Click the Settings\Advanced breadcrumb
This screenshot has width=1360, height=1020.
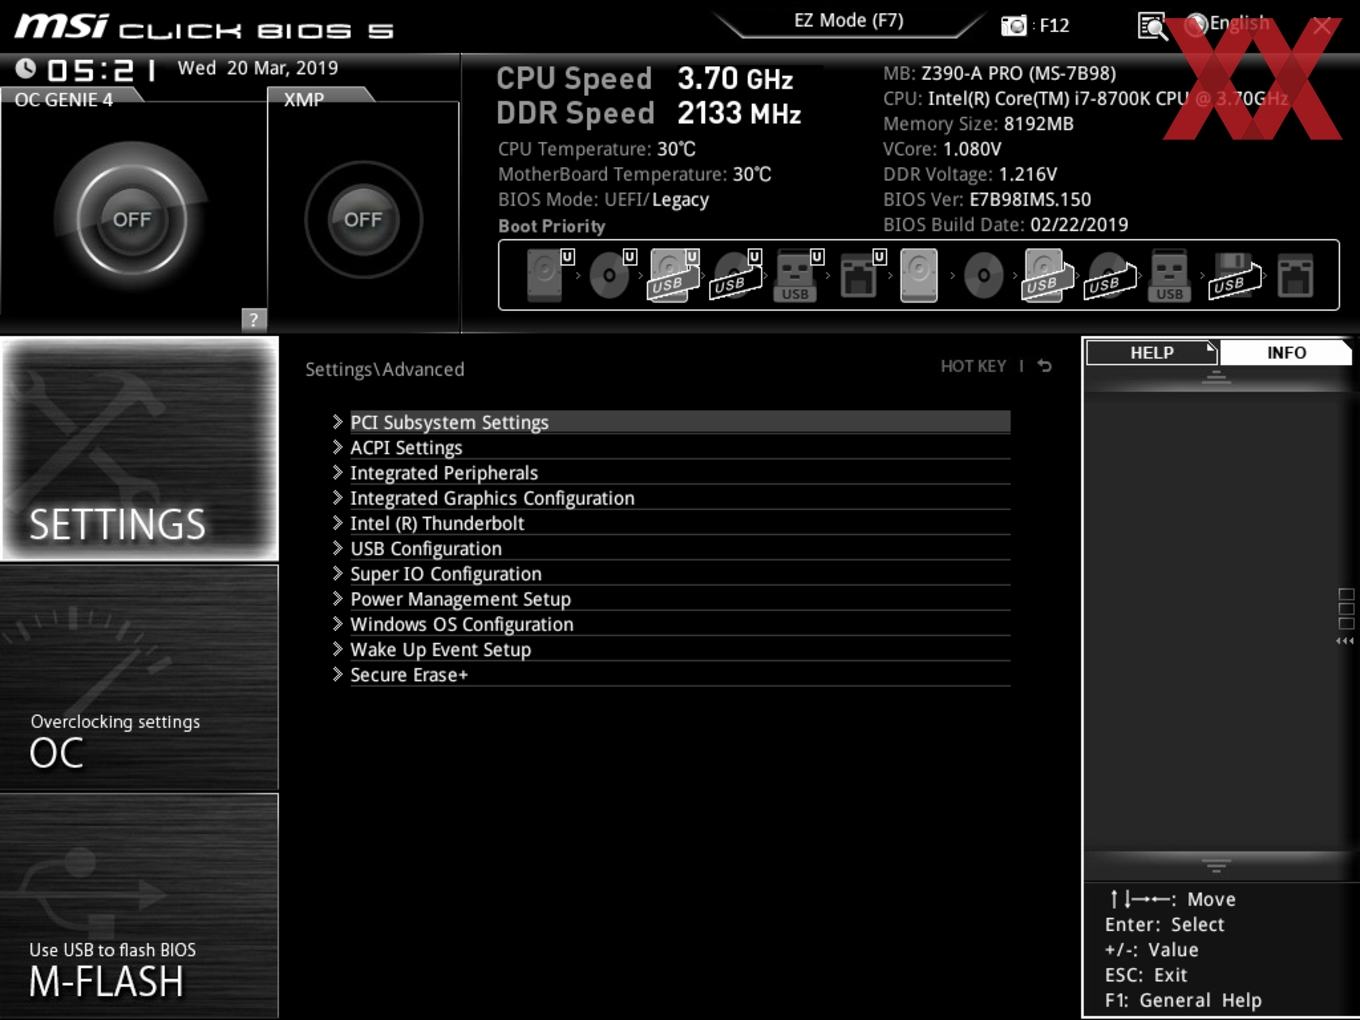[385, 369]
